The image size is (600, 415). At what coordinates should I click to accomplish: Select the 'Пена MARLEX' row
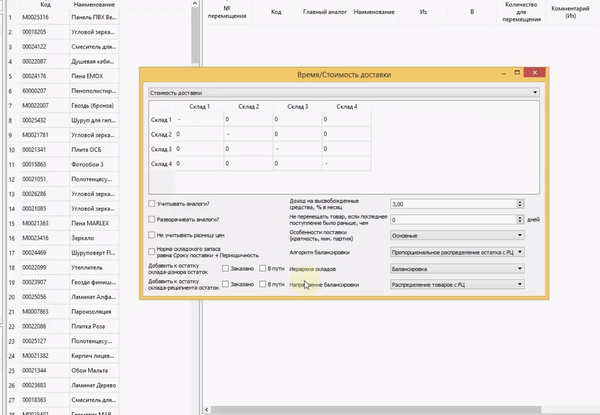coord(63,223)
